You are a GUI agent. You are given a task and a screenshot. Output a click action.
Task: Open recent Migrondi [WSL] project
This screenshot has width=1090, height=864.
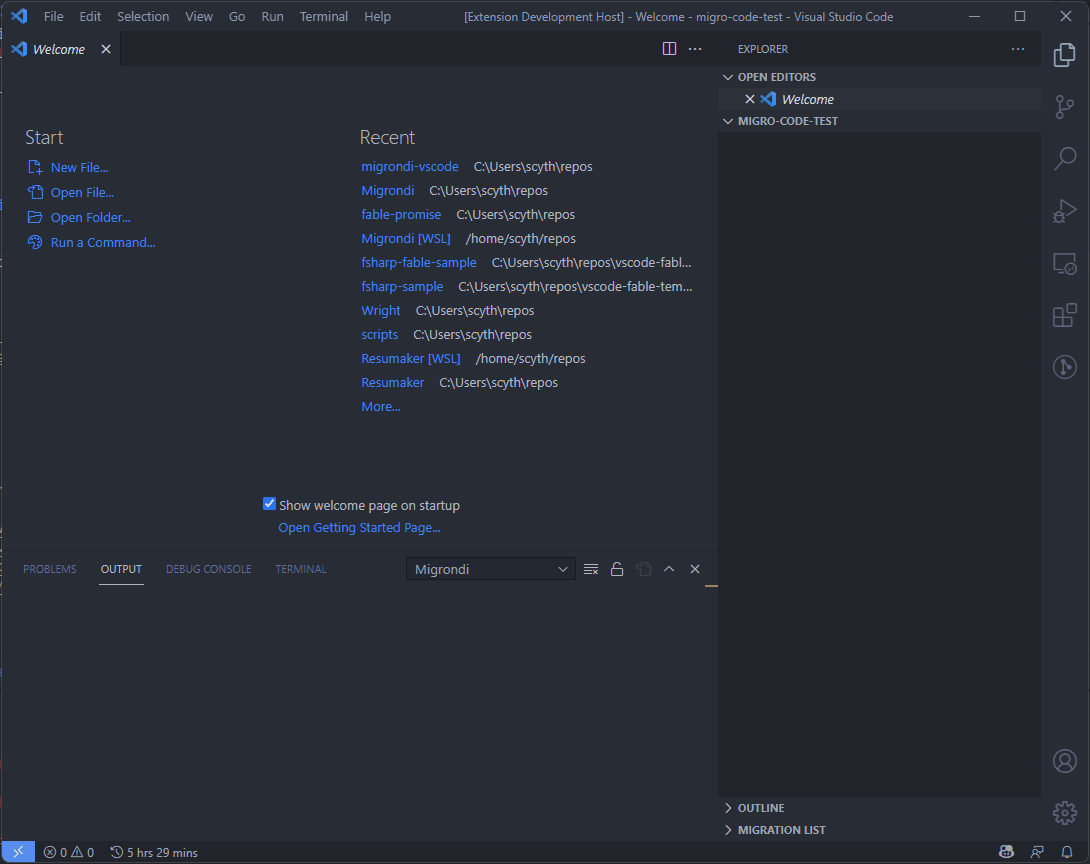tap(406, 238)
